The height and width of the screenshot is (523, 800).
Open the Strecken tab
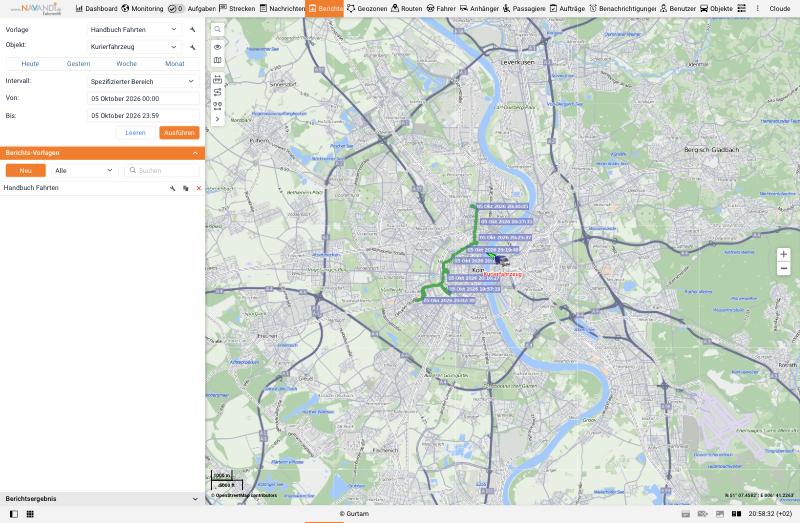click(x=237, y=9)
